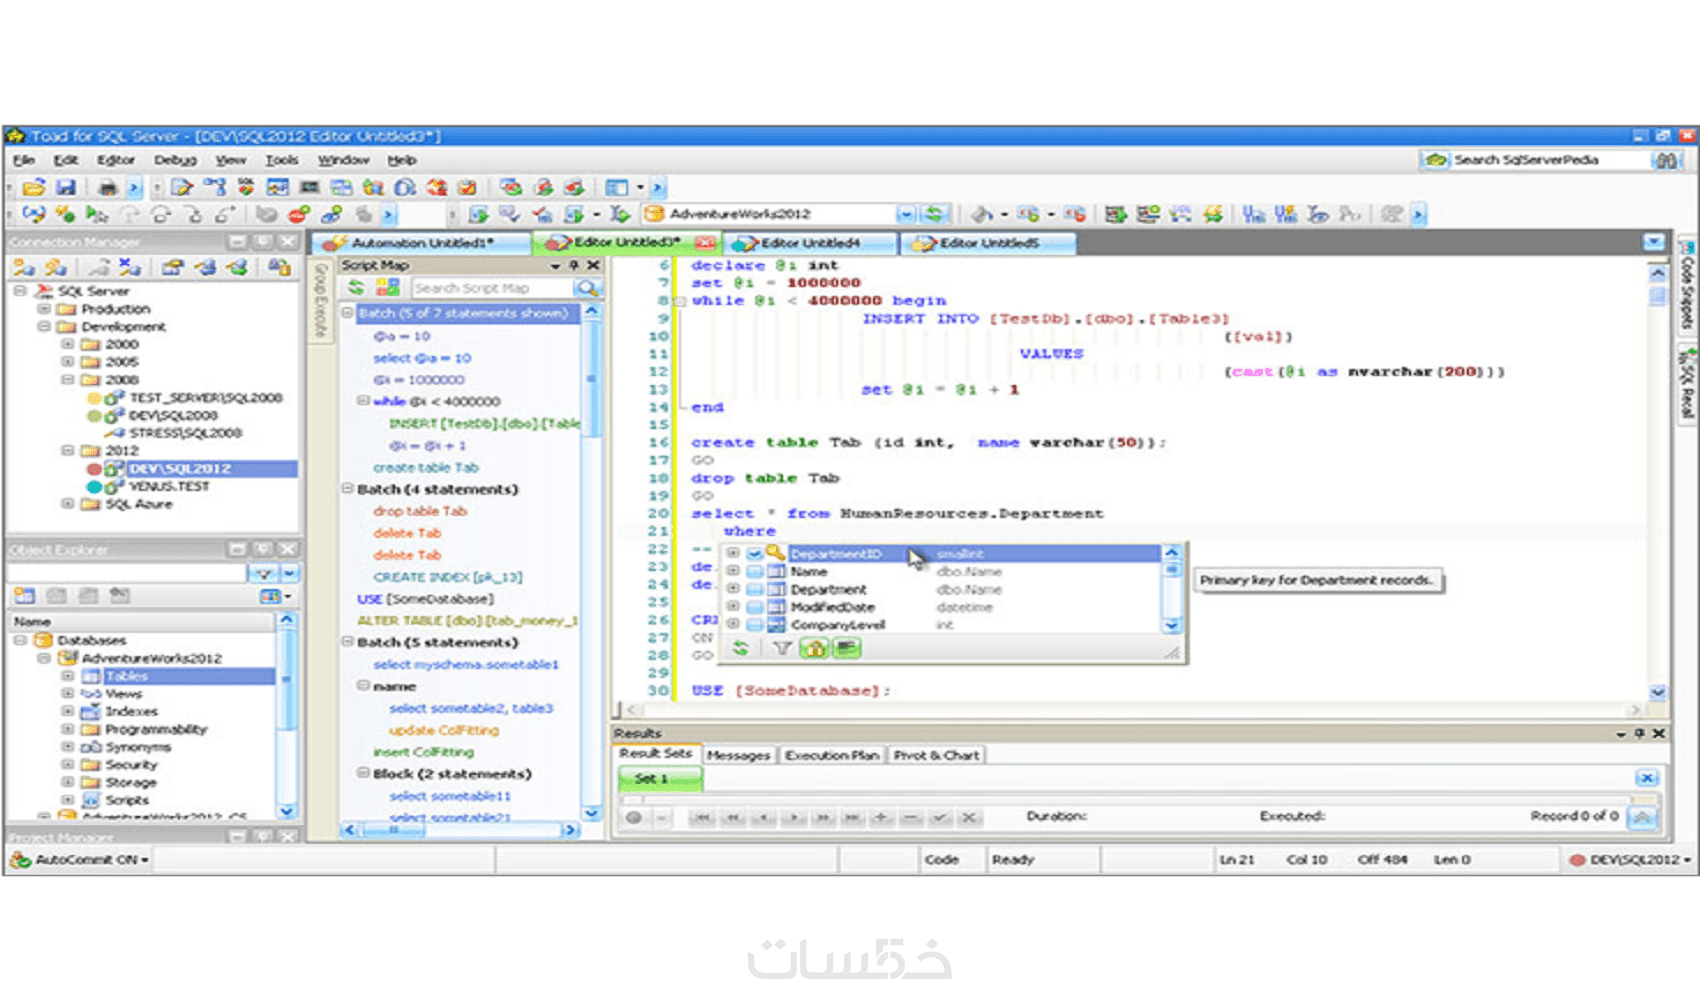Toggle the CompanyLevel checkbox in autocomplete list
1700x1000 pixels.
tap(755, 625)
